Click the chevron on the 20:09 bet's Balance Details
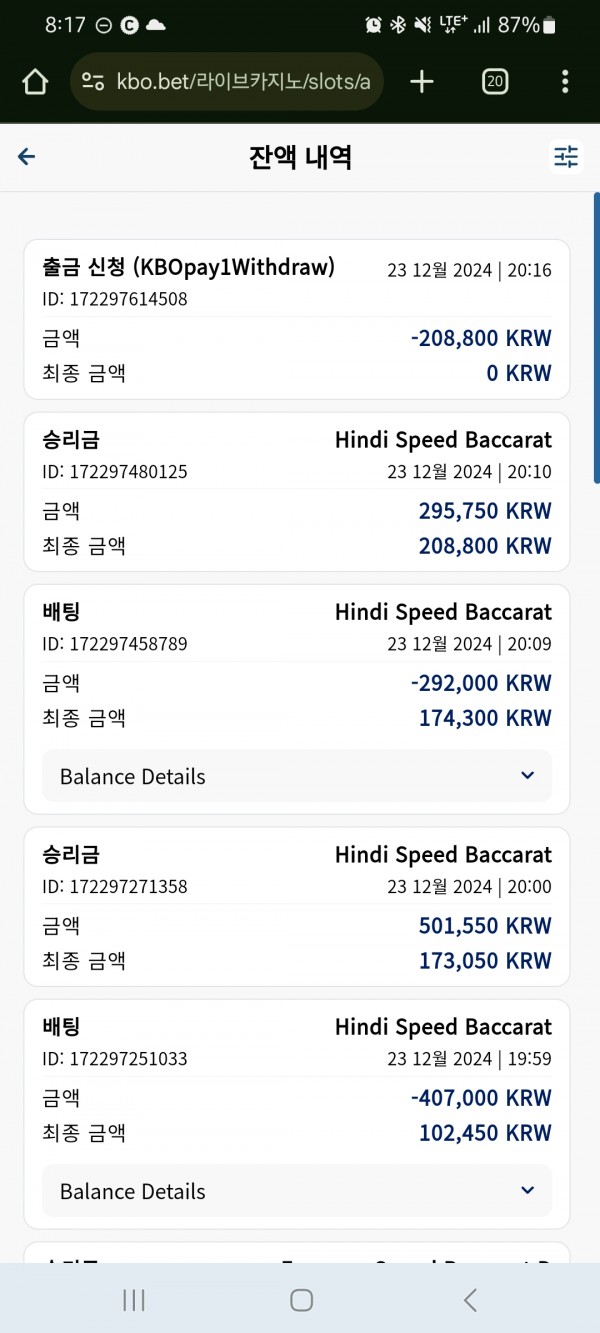The height and width of the screenshot is (1333, 600). tap(528, 776)
